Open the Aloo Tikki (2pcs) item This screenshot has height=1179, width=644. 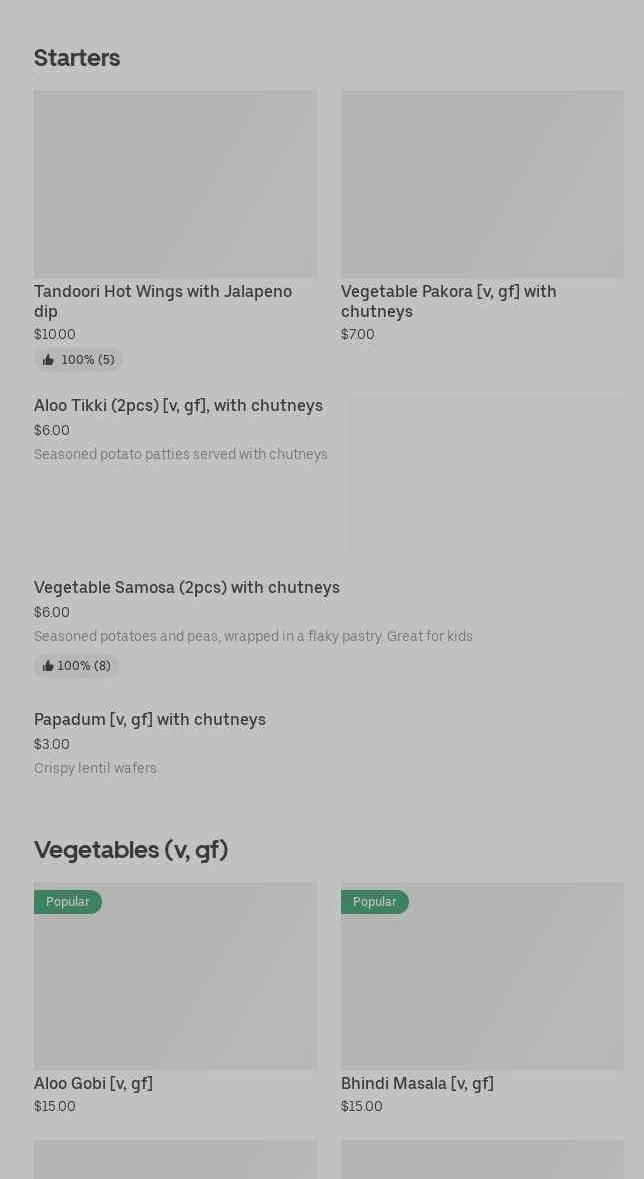coord(178,406)
